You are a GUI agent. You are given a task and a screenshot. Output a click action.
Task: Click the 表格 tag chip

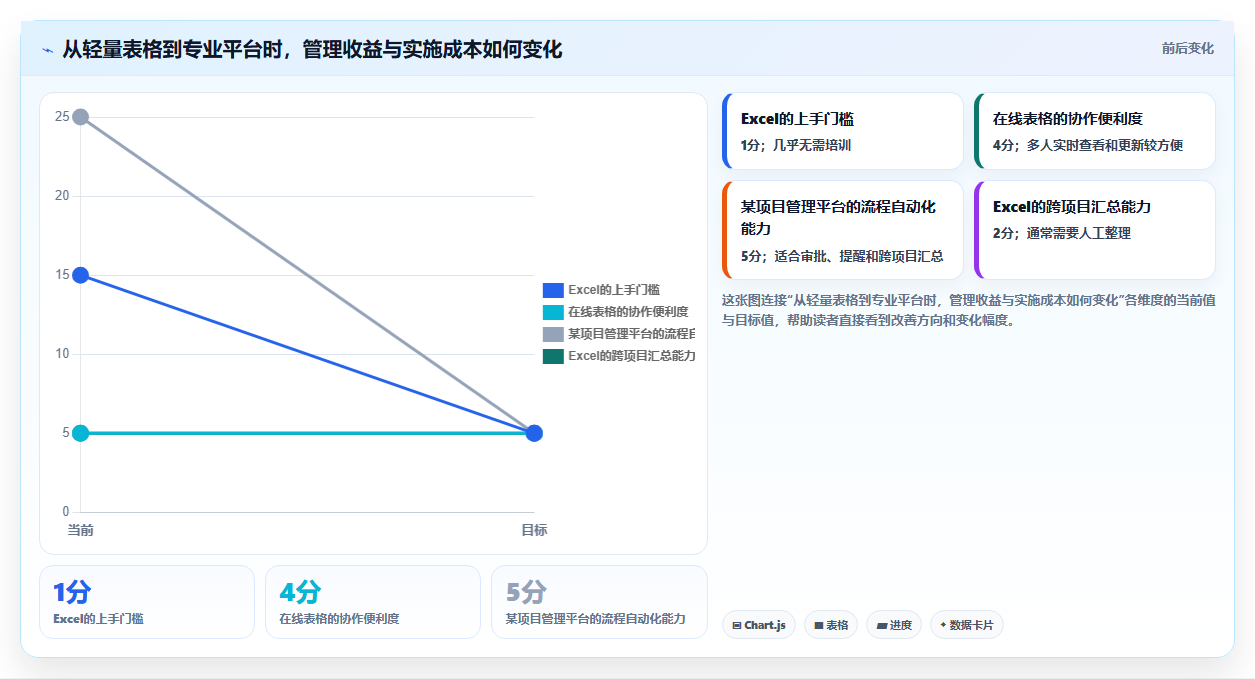831,625
